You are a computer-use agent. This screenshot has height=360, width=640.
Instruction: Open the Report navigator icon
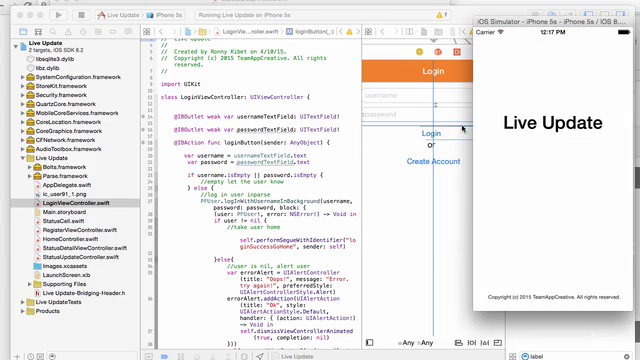point(128,31)
